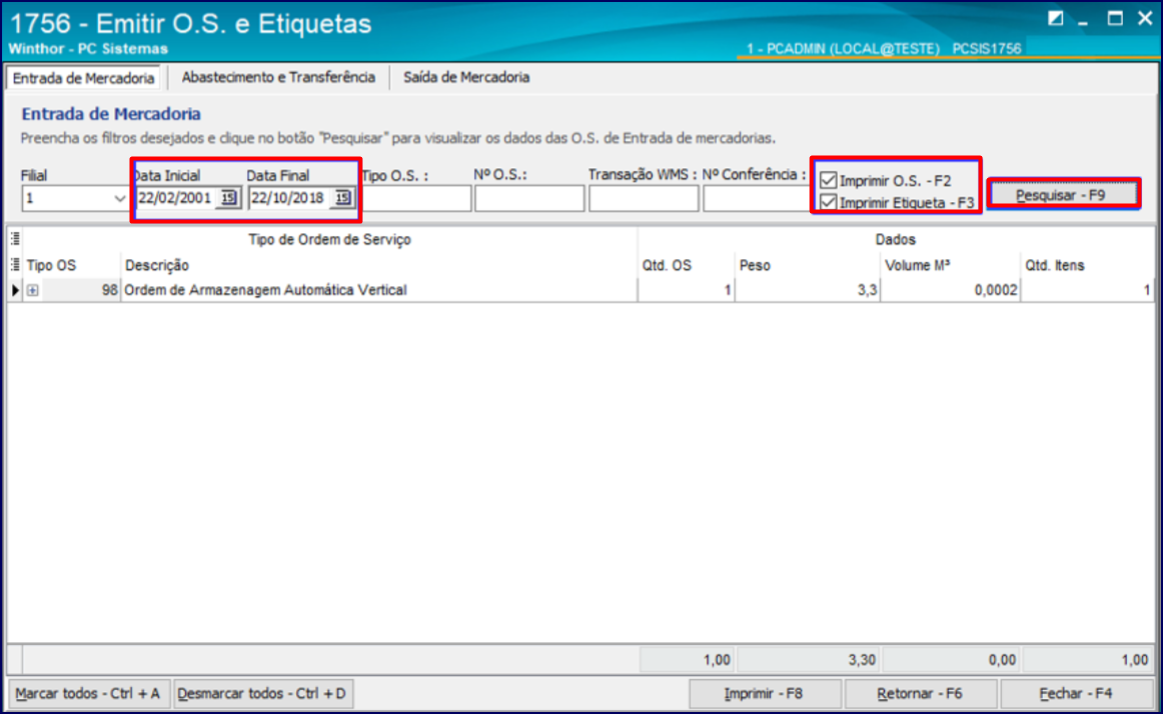Toggle Imprimir O.S. - F2 checkbox
The height and width of the screenshot is (714, 1163).
(x=828, y=180)
